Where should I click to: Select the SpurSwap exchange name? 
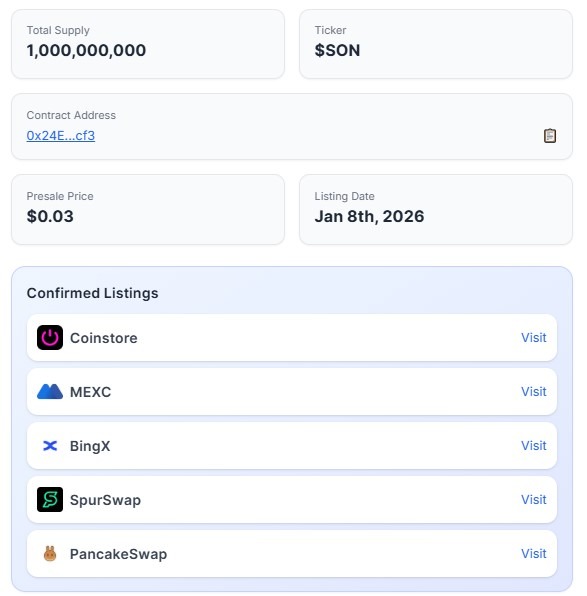coord(105,500)
